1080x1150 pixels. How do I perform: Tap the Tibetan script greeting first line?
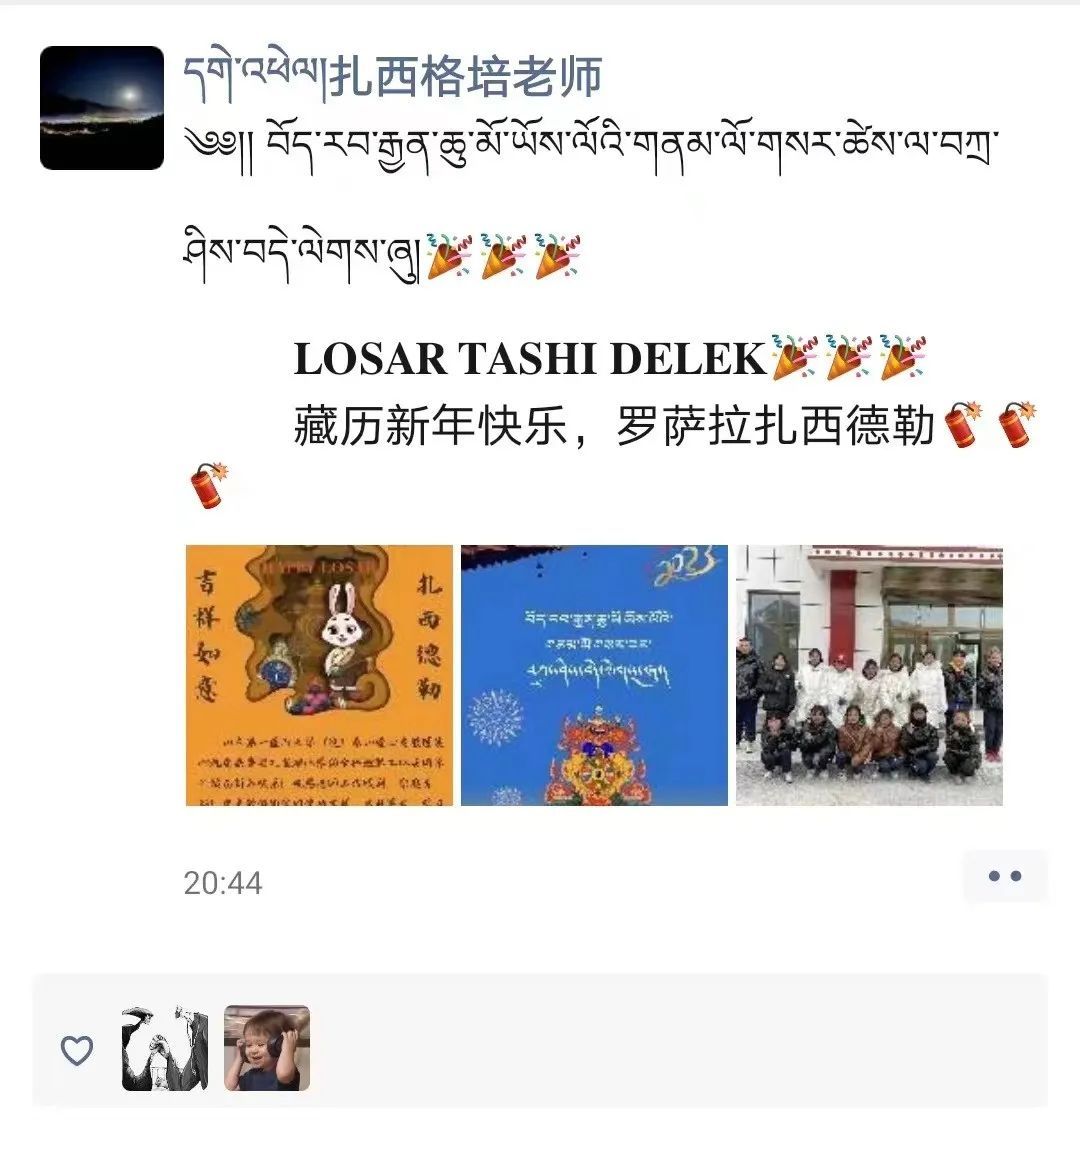591,147
